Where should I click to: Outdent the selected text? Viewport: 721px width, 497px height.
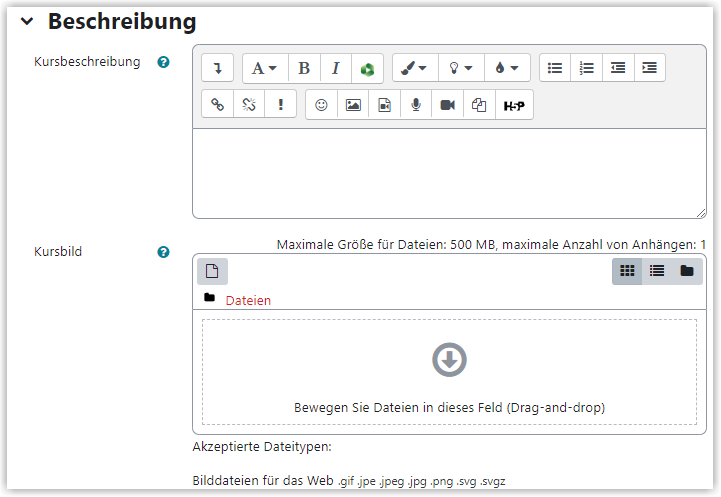[618, 68]
